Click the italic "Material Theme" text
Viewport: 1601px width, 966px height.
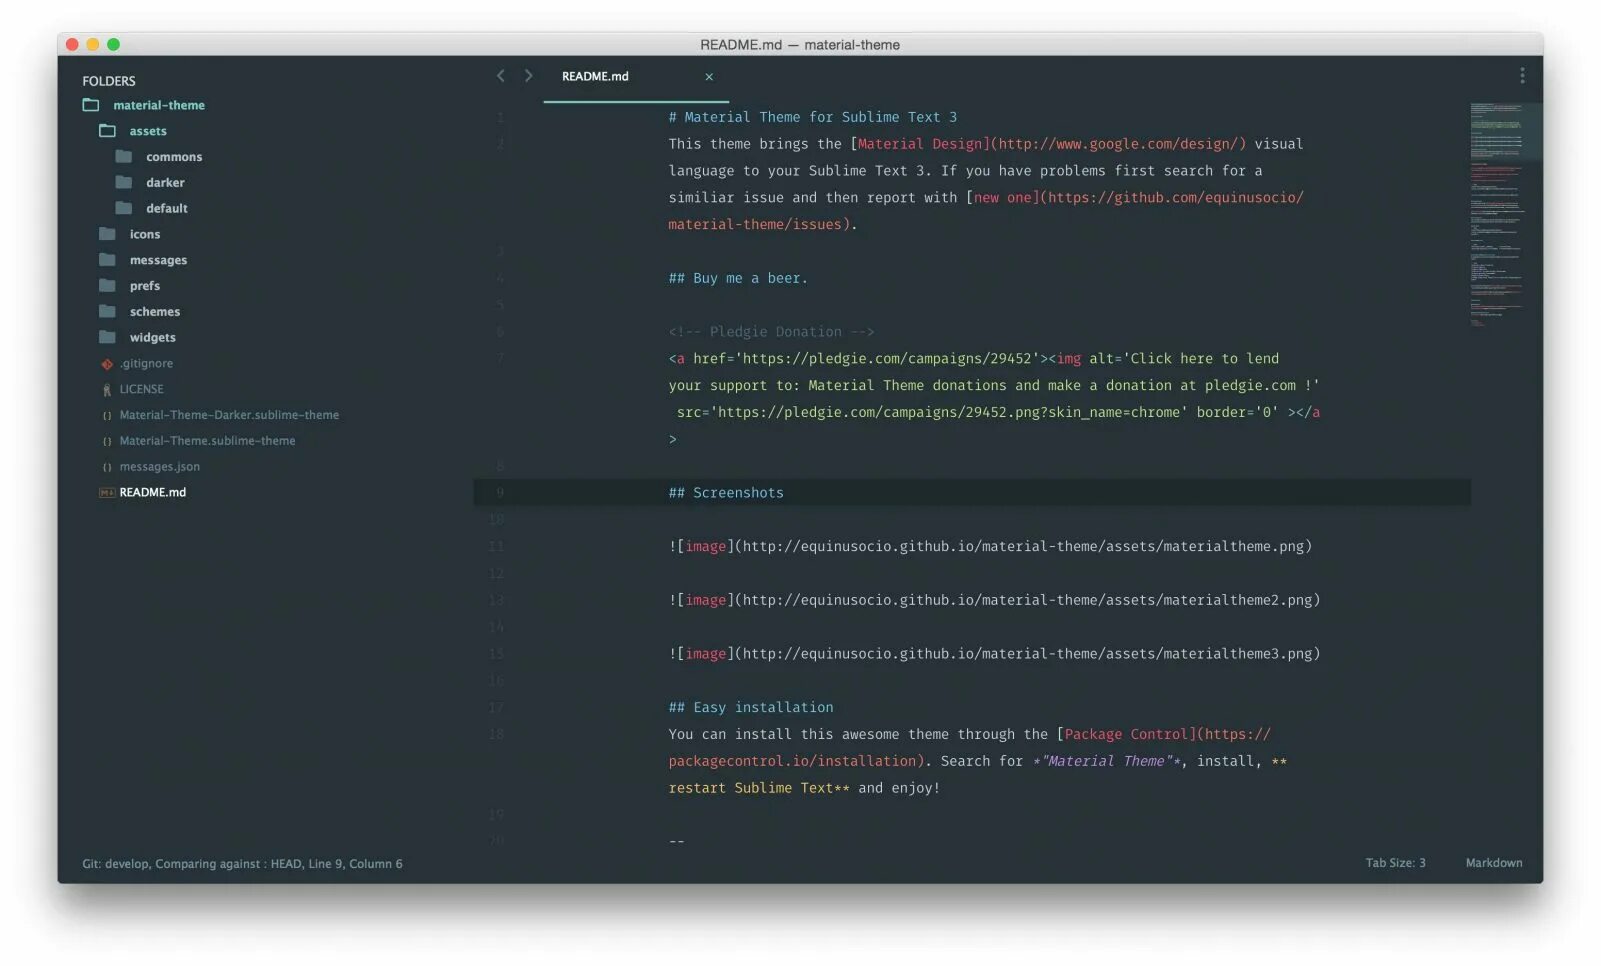[x=1106, y=761]
